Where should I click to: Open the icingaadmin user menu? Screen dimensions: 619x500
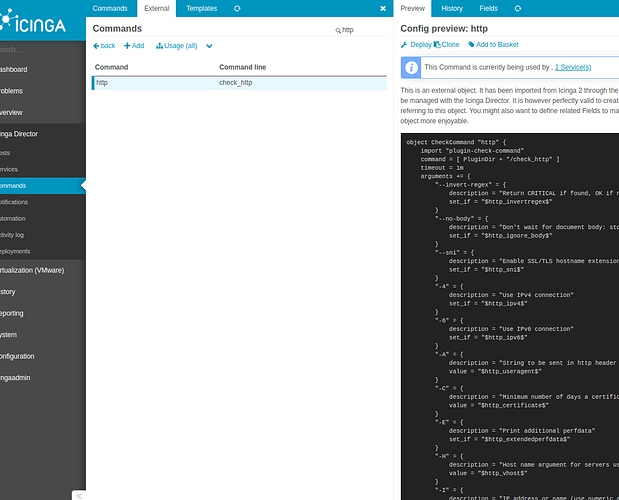43,378
